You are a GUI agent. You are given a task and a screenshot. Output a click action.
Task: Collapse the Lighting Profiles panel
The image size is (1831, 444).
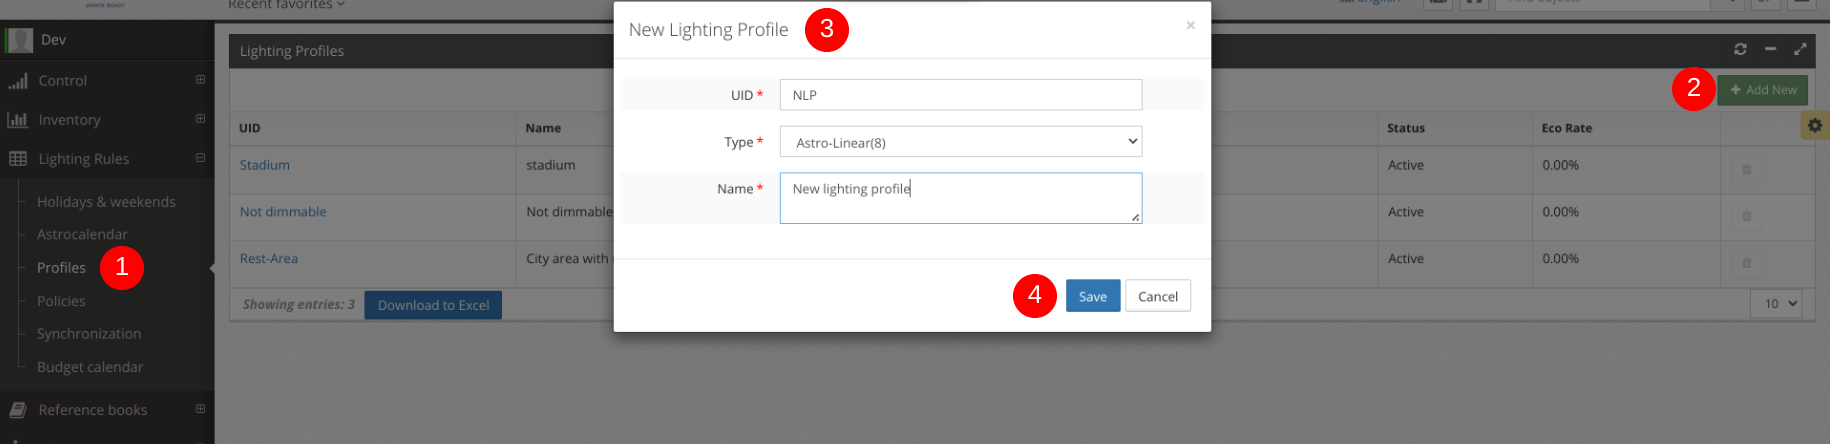(x=1770, y=49)
